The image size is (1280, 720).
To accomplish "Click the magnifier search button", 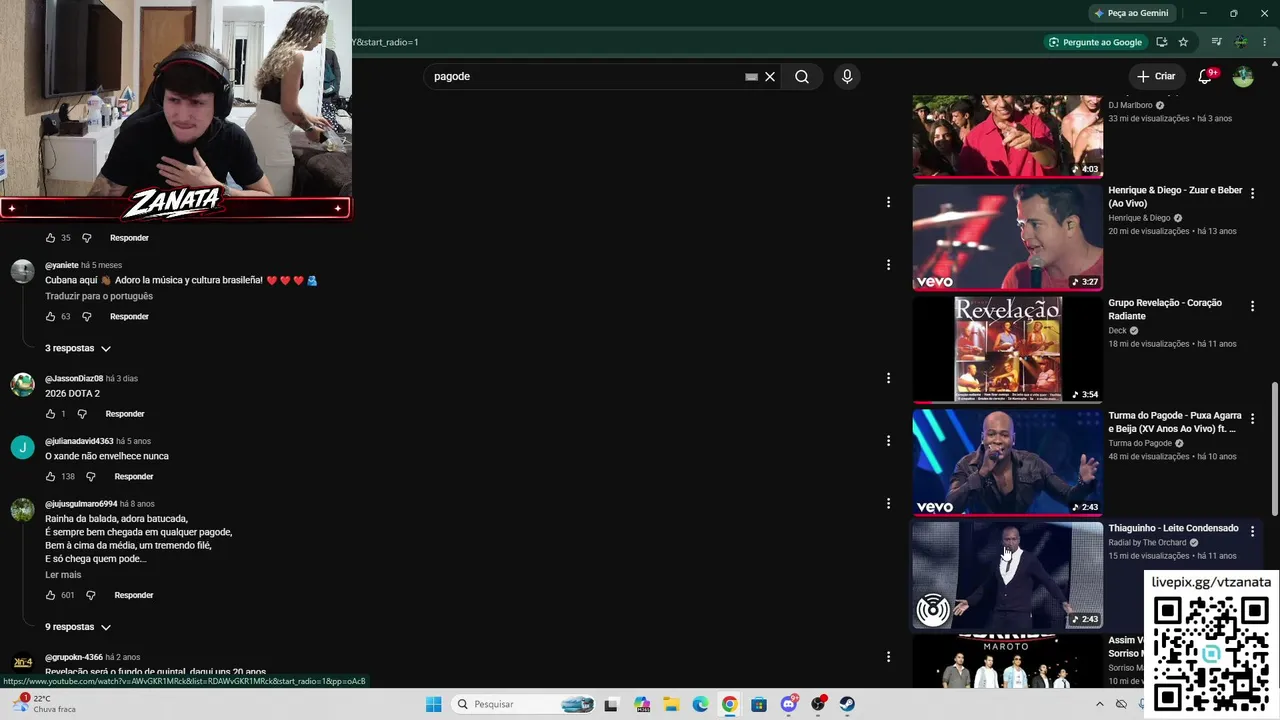I will click(802, 77).
